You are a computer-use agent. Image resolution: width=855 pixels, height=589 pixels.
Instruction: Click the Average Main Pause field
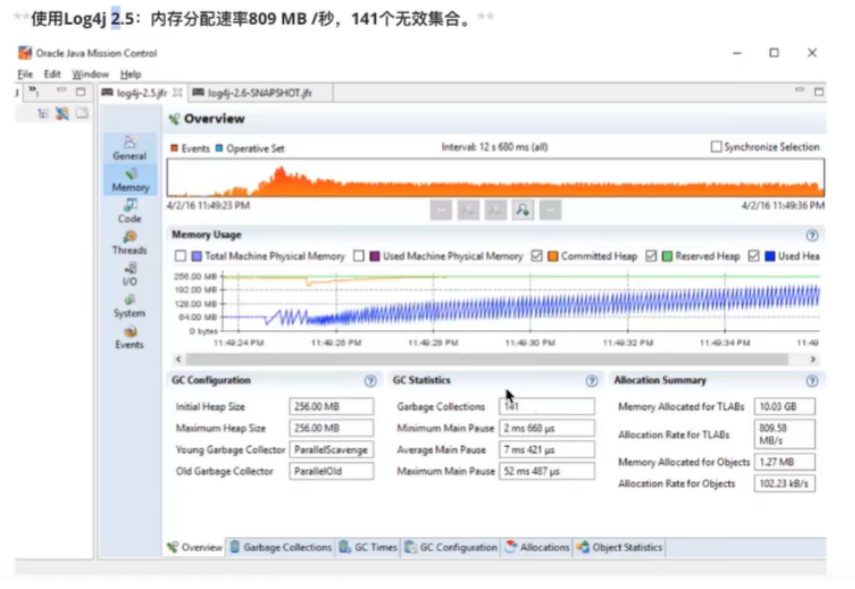(x=547, y=449)
